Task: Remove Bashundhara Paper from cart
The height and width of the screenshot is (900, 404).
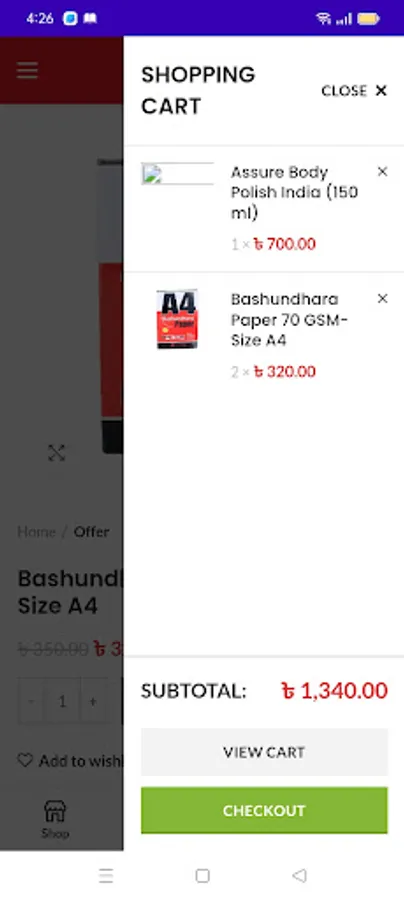Action: pyautogui.click(x=382, y=298)
